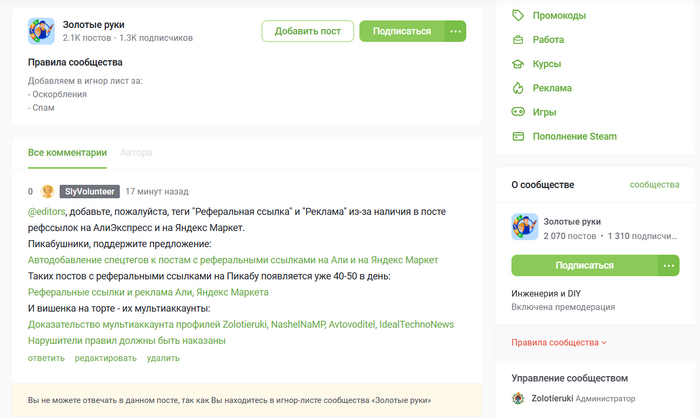Open Золотые руки title in header

point(93,25)
